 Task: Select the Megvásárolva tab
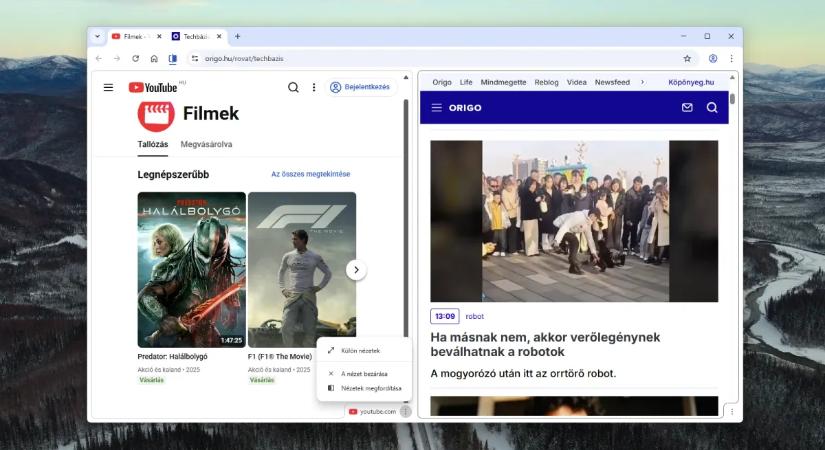click(x=206, y=144)
